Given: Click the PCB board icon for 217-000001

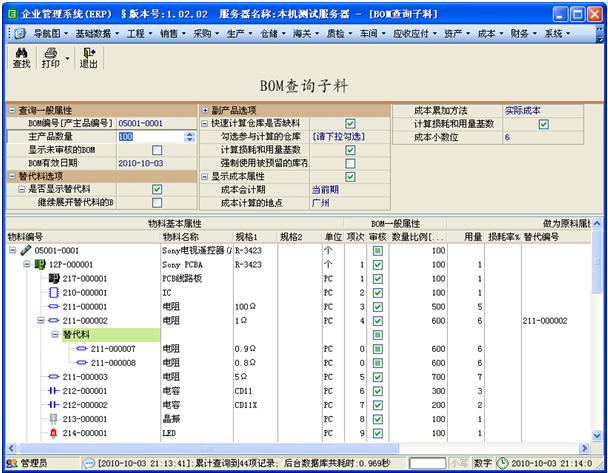Looking at the screenshot, I should (x=54, y=278).
